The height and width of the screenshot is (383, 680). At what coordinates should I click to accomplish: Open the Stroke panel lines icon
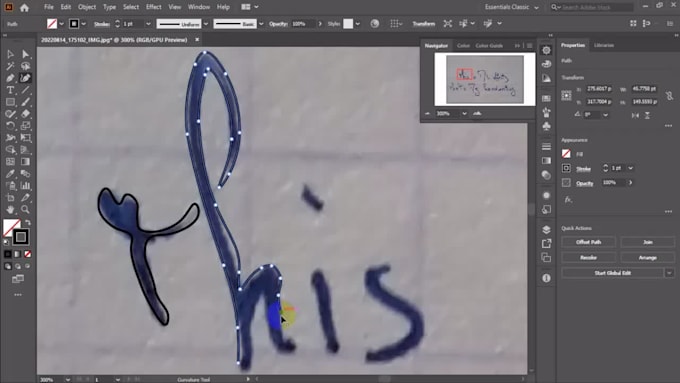coord(546,146)
